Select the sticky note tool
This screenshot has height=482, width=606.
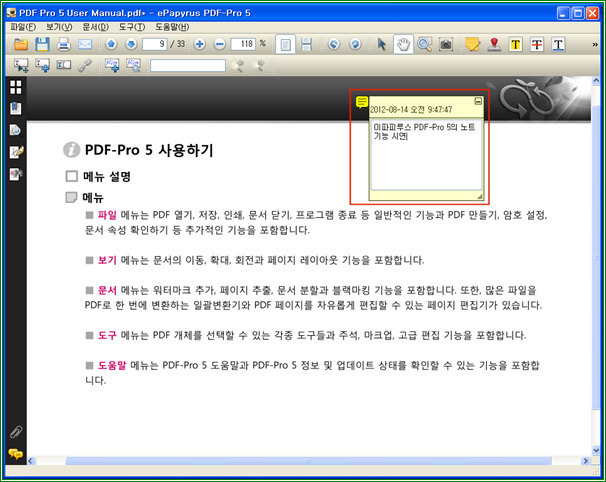473,44
